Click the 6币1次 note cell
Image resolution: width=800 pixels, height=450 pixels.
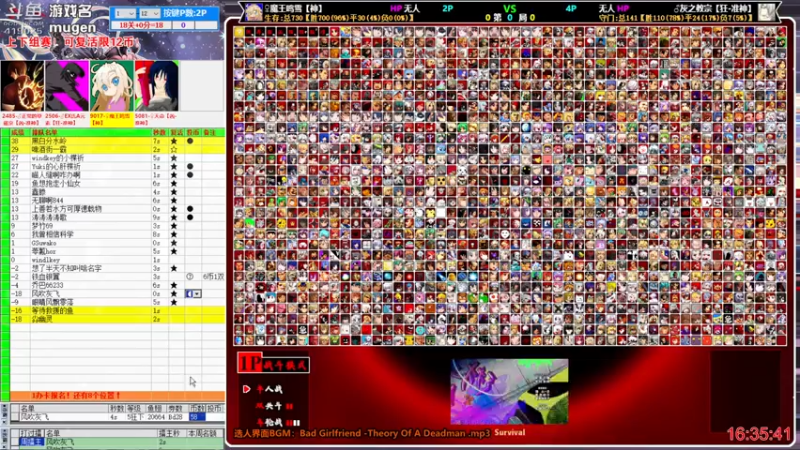click(213, 277)
